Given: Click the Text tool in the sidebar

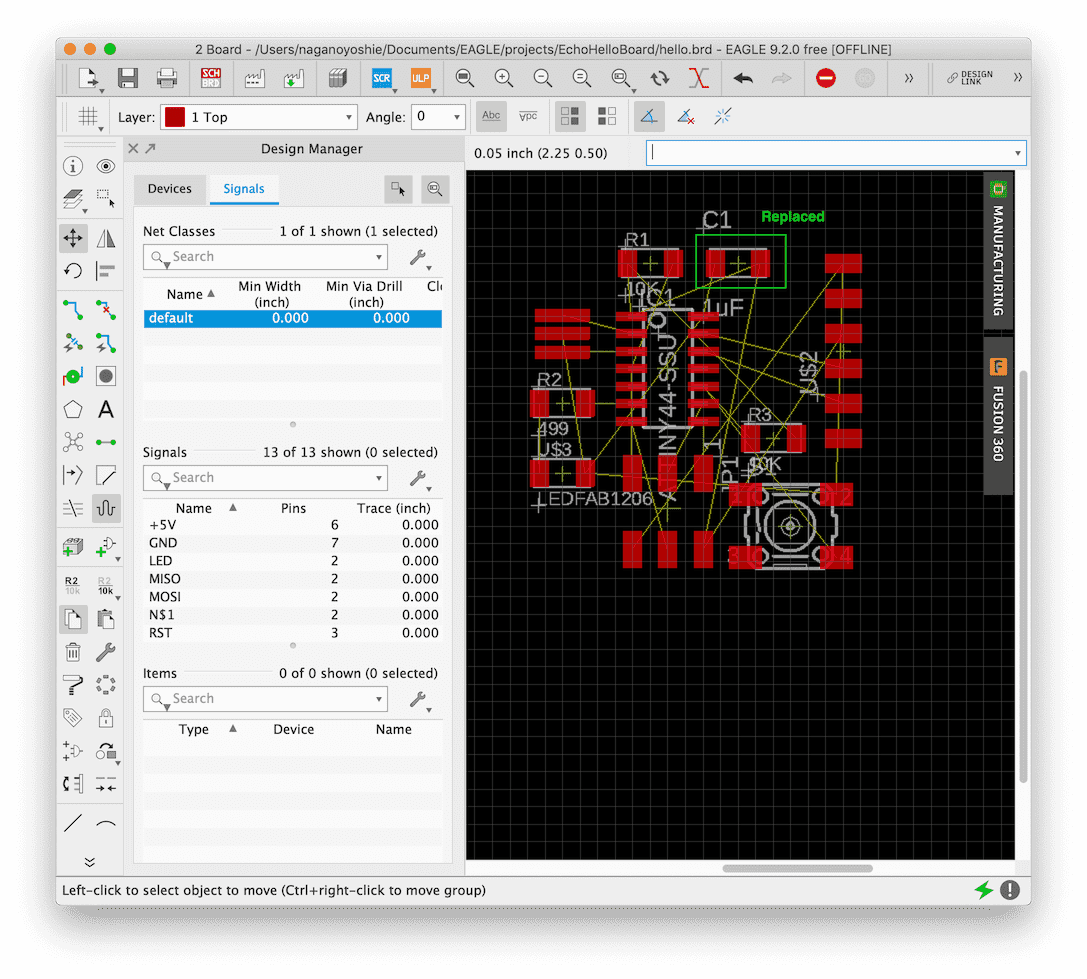Looking at the screenshot, I should click(x=105, y=409).
